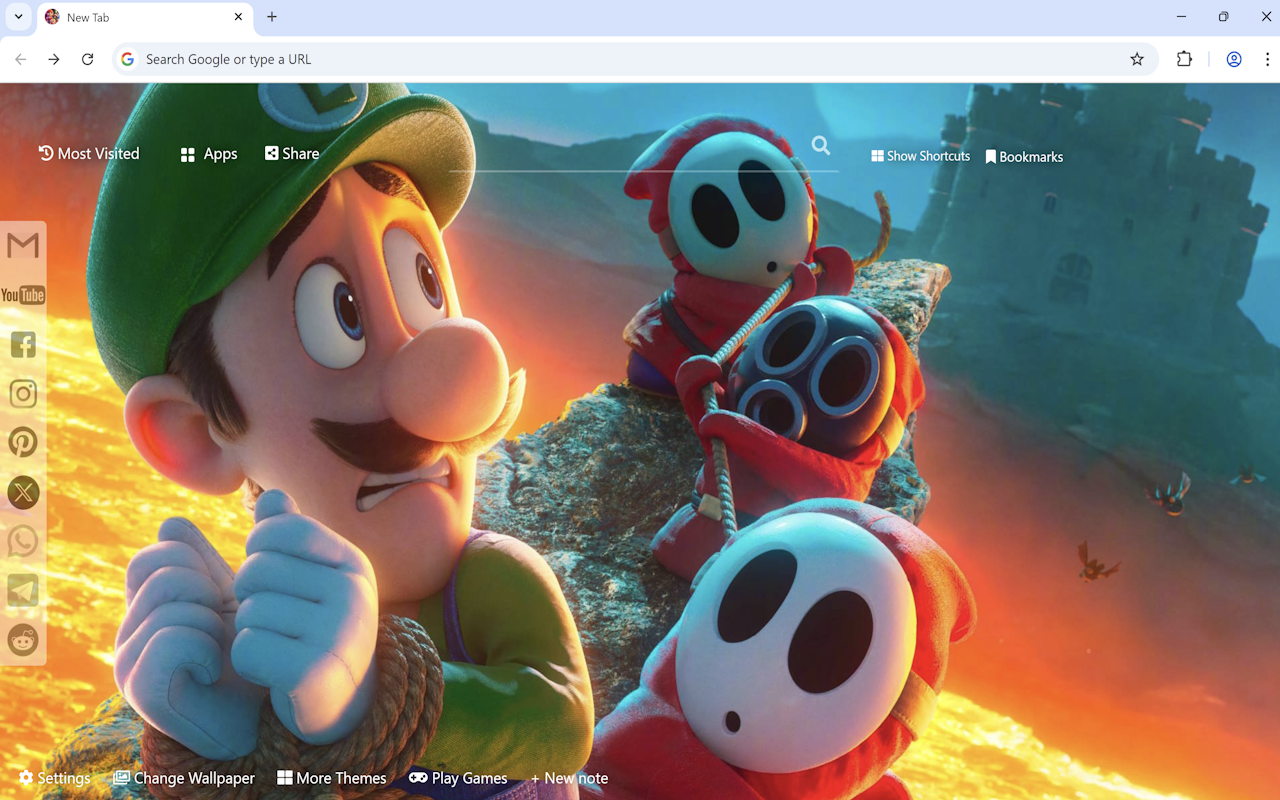Open YouTube from the left sidebar

tap(22, 294)
